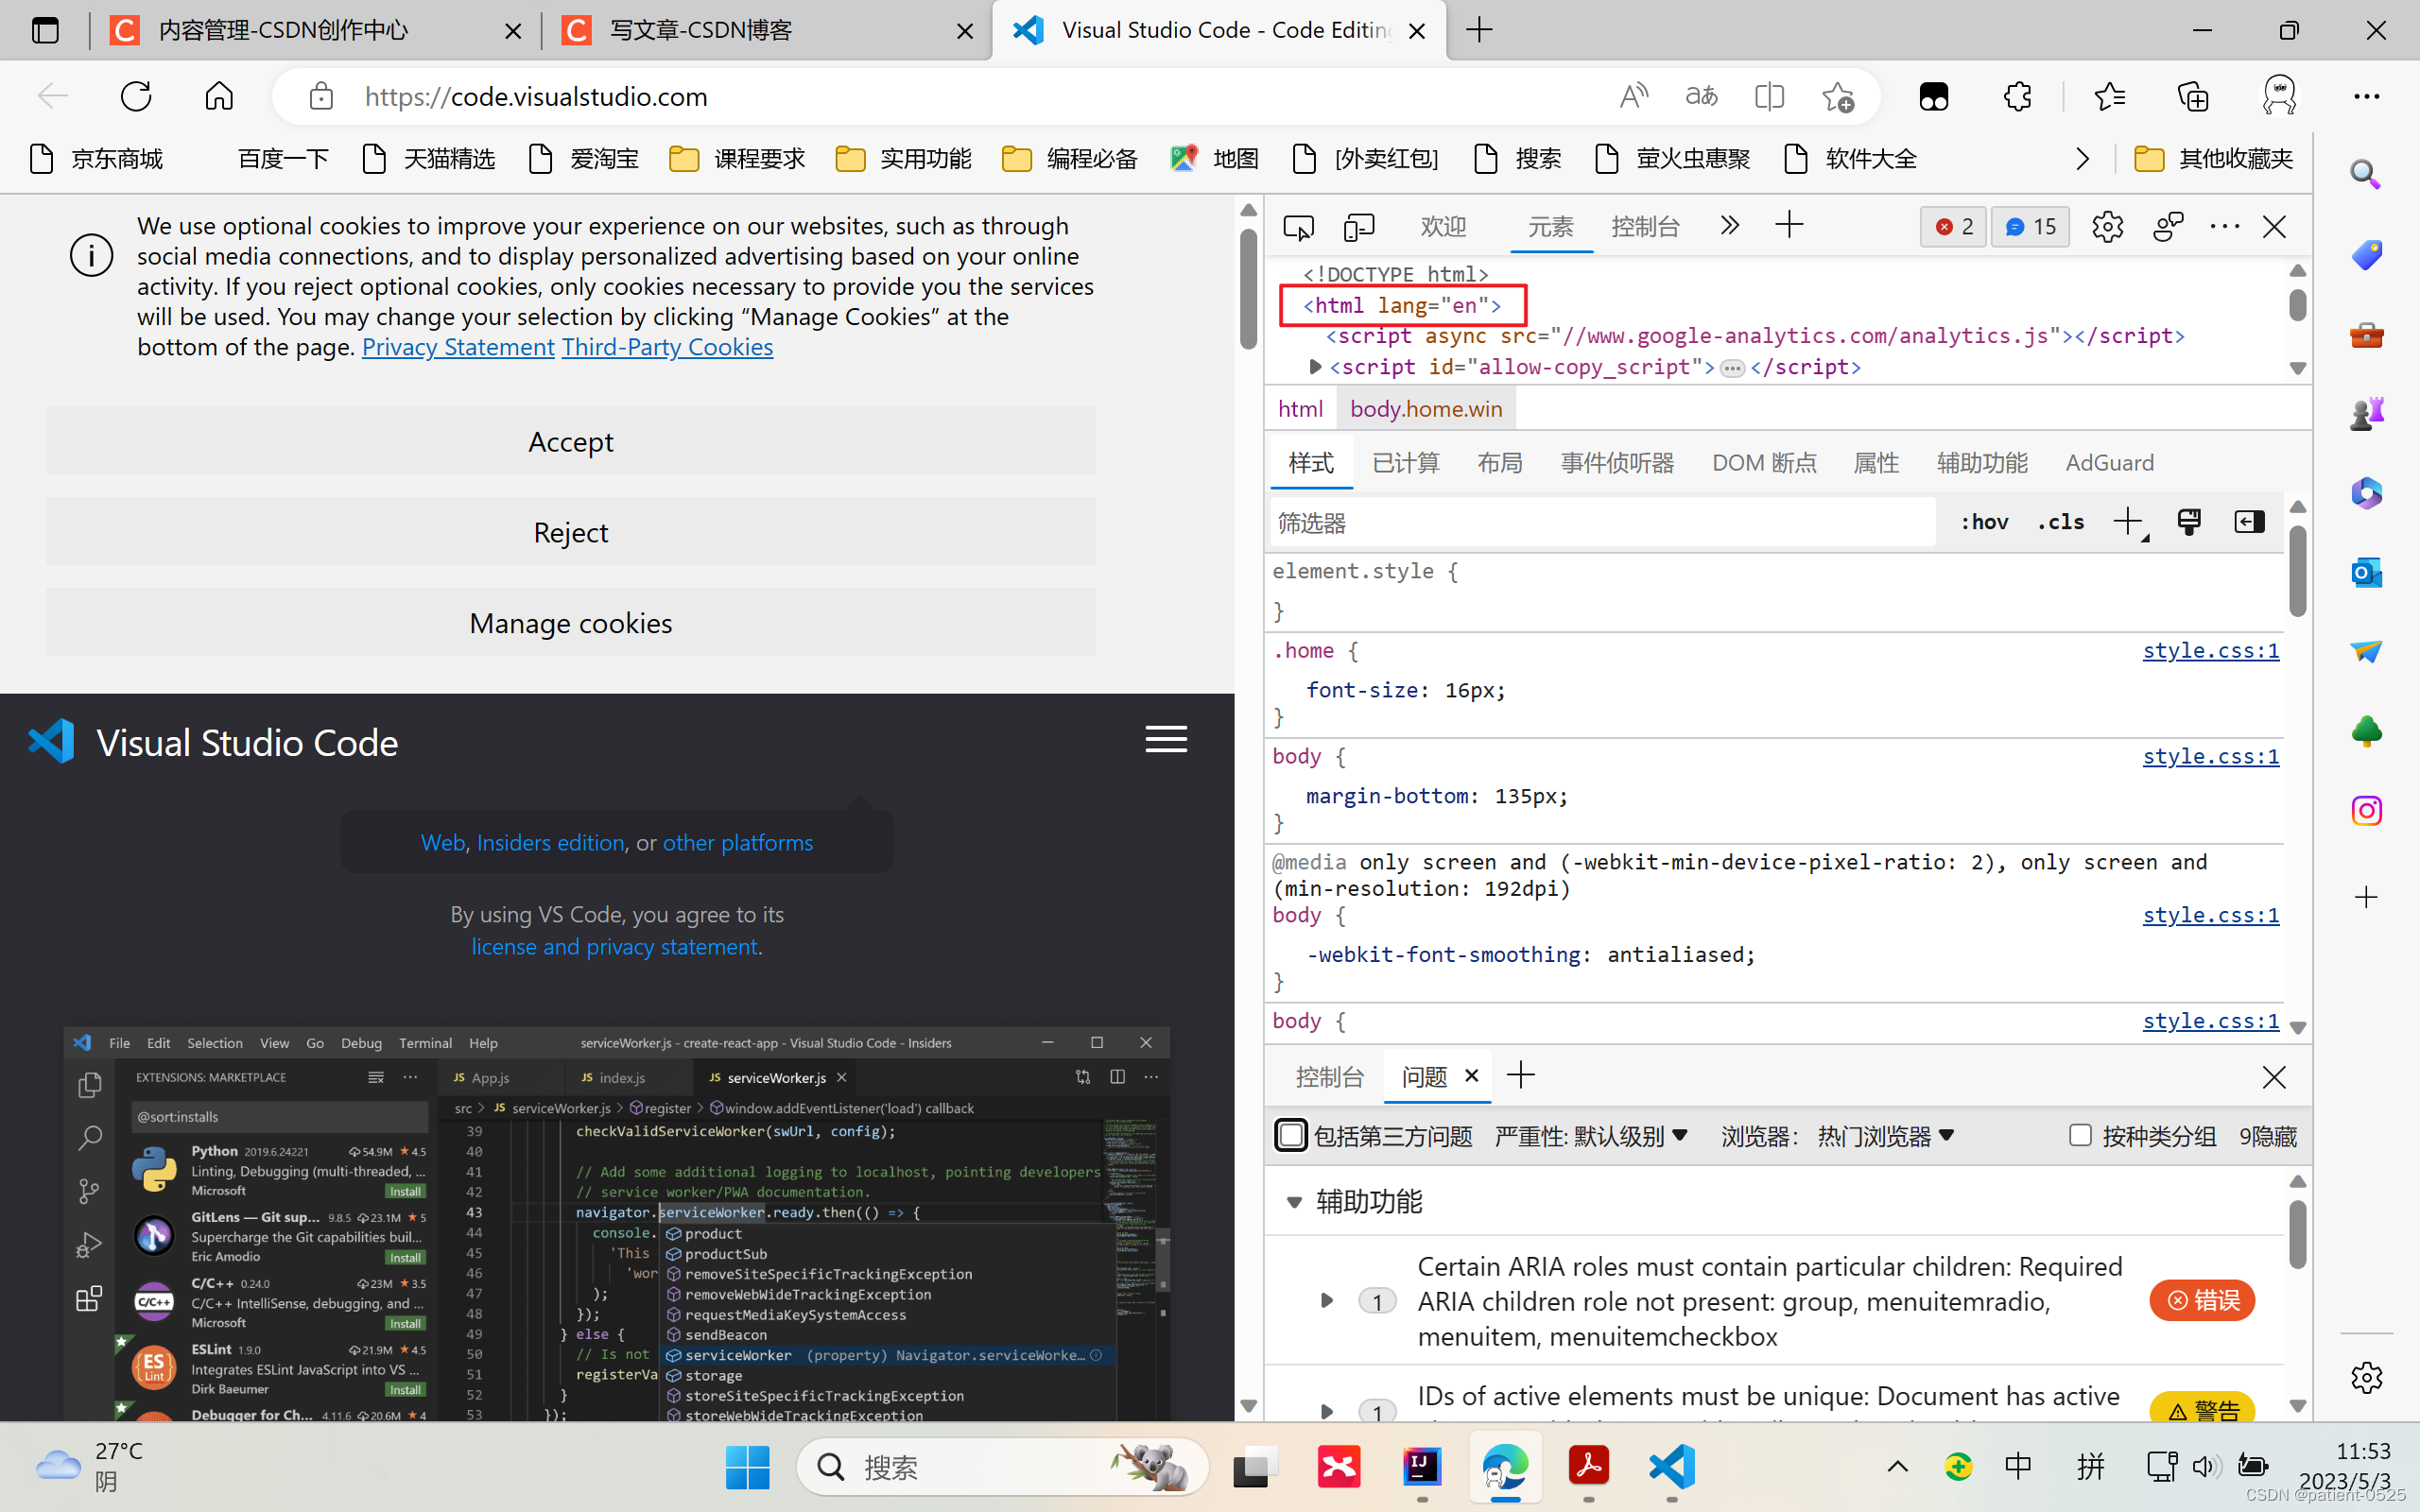
Task: Open VS Code from taskbar
Action: point(1672,1467)
